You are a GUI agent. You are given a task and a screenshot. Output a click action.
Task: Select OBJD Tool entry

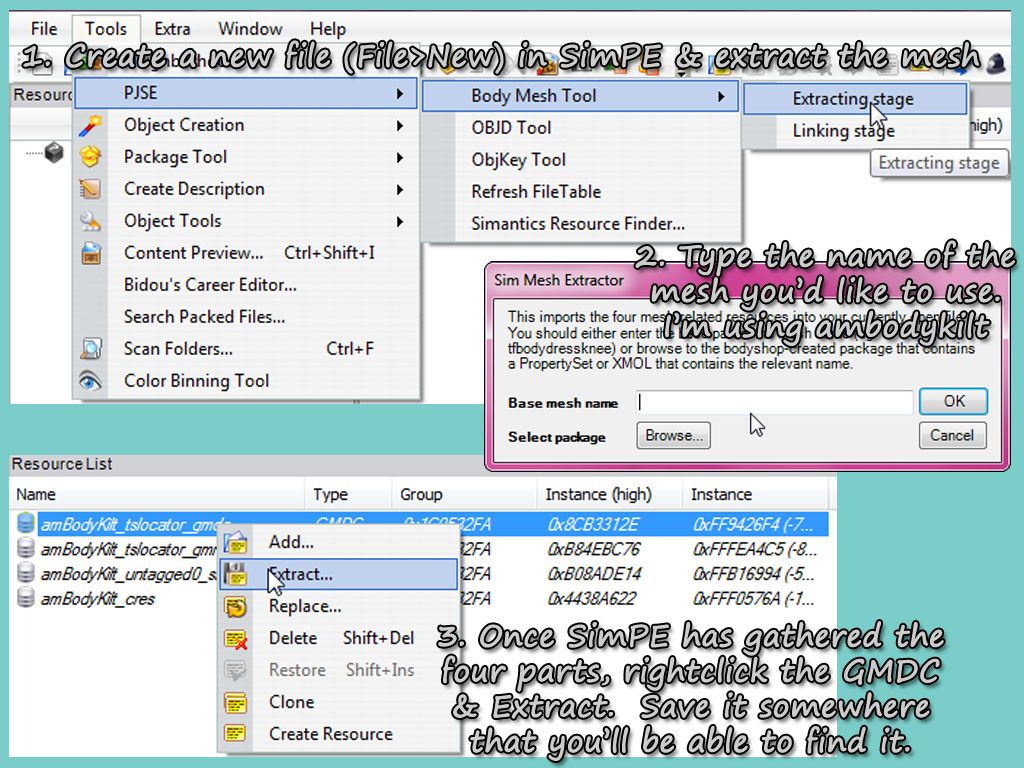581,128
